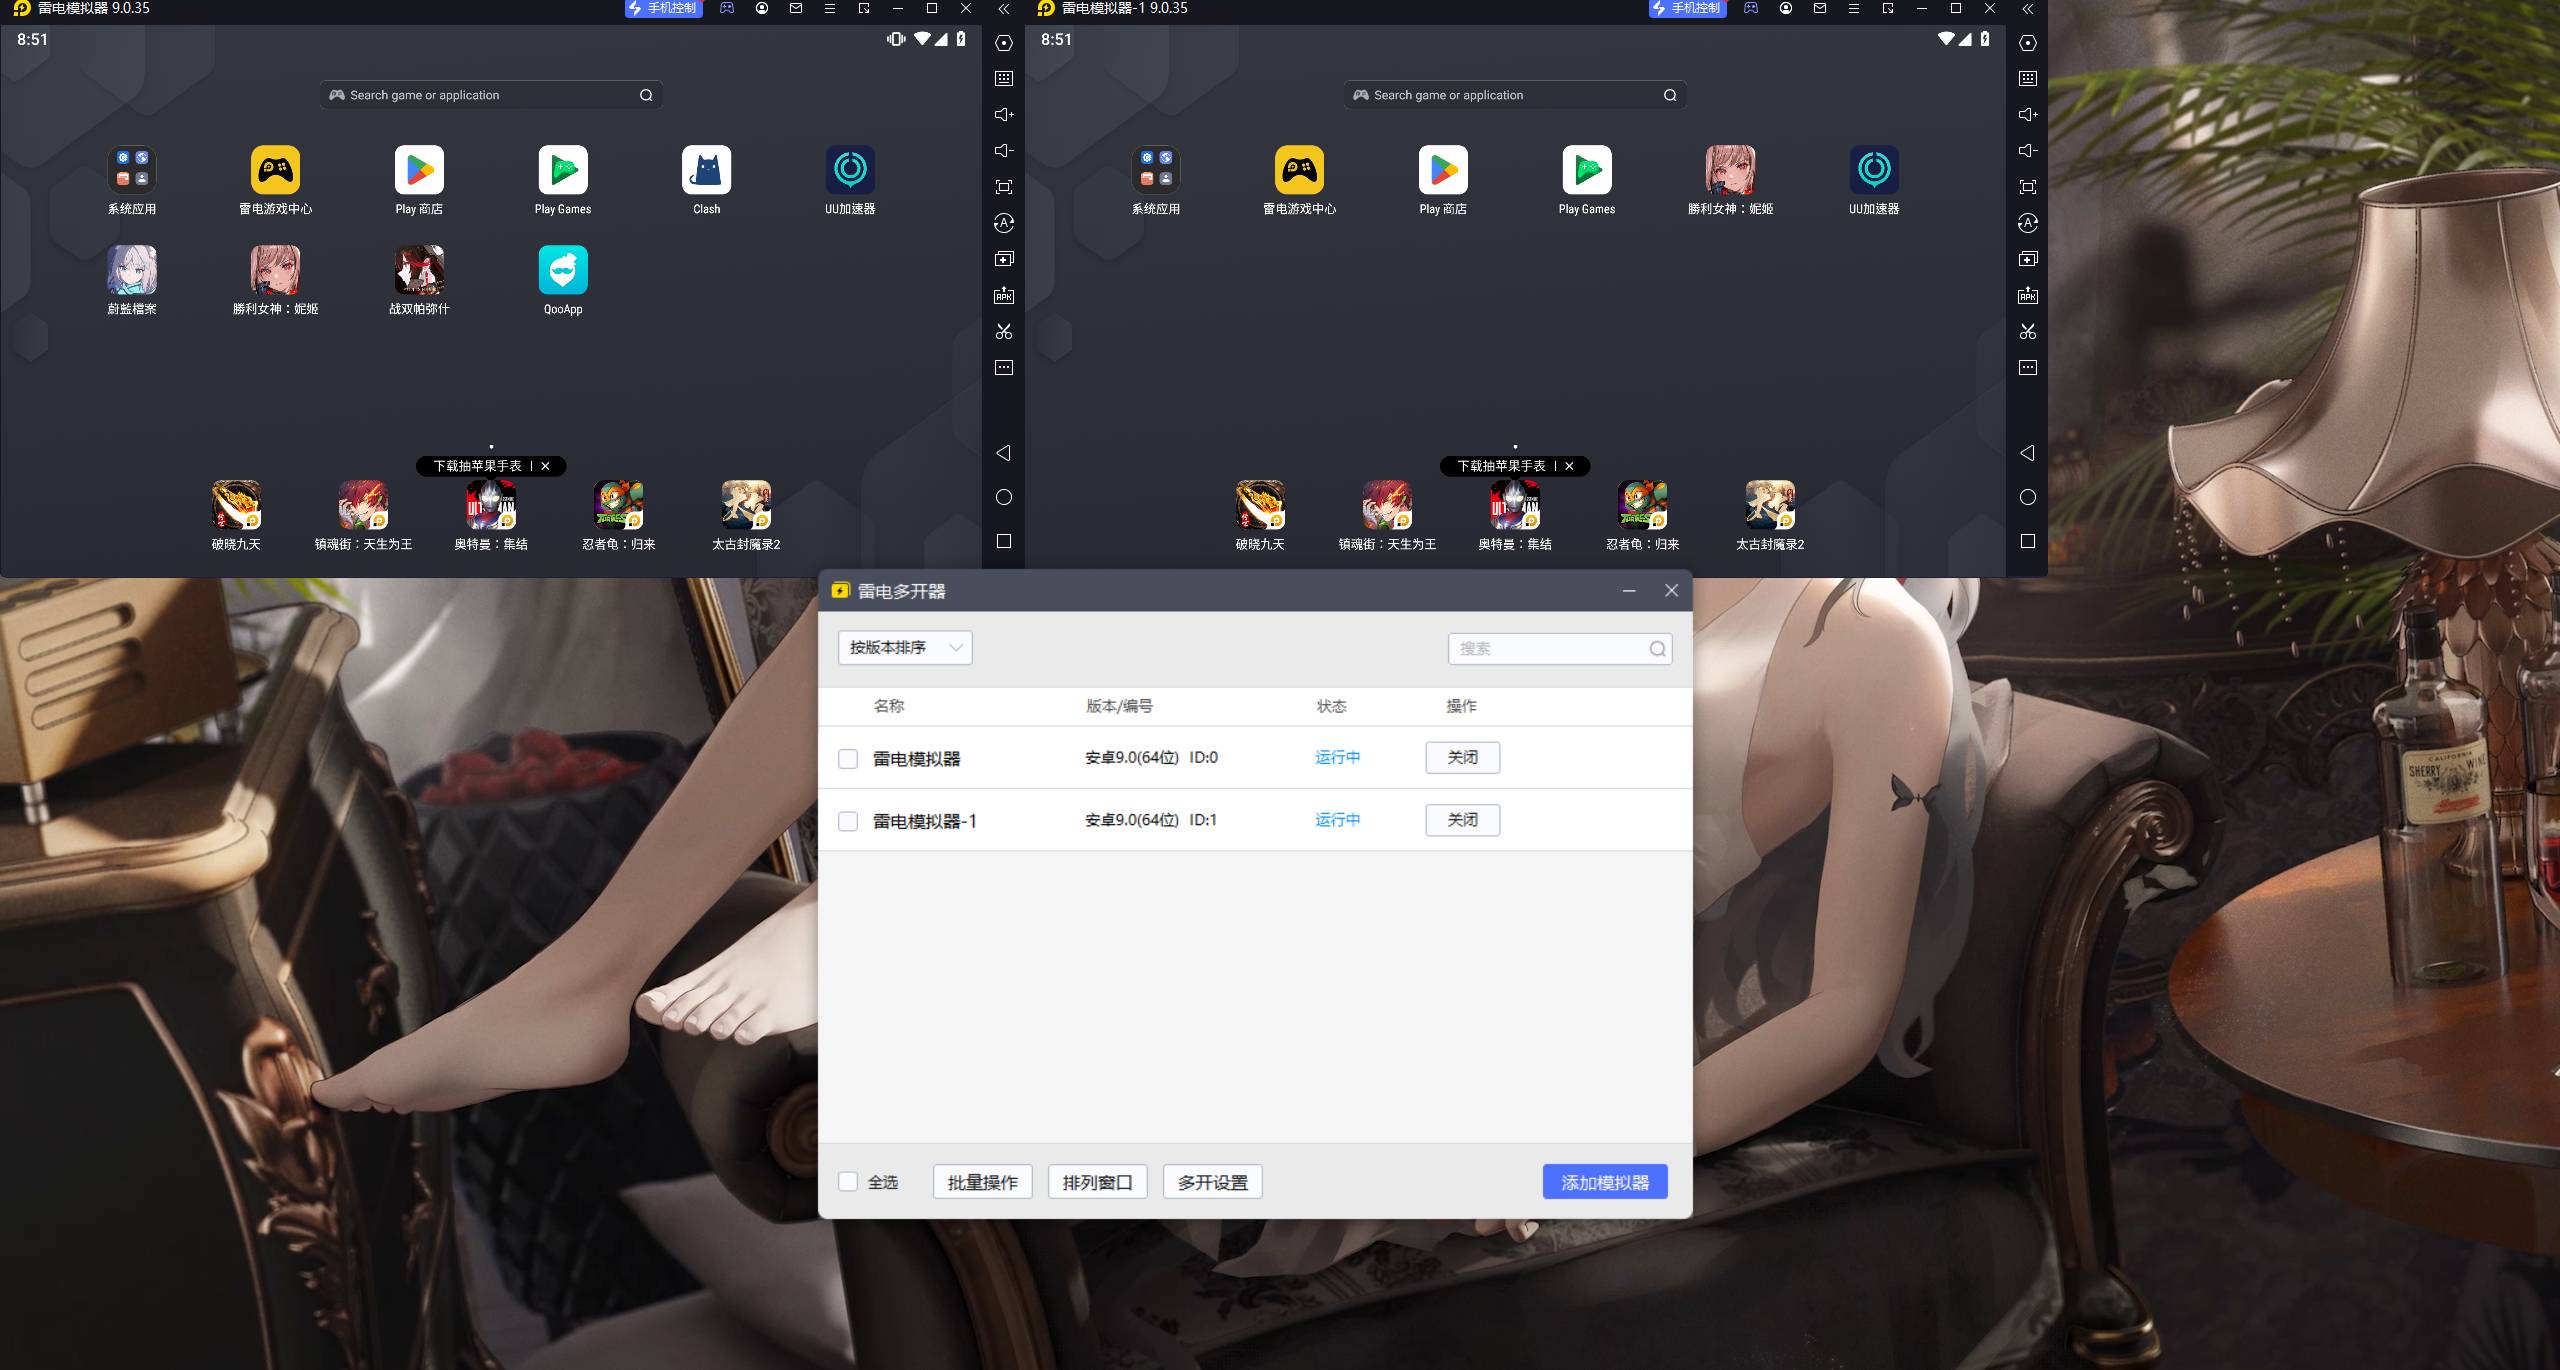Open the hamburger menu in left emulator title bar
2560x1370 pixels.
(x=829, y=8)
